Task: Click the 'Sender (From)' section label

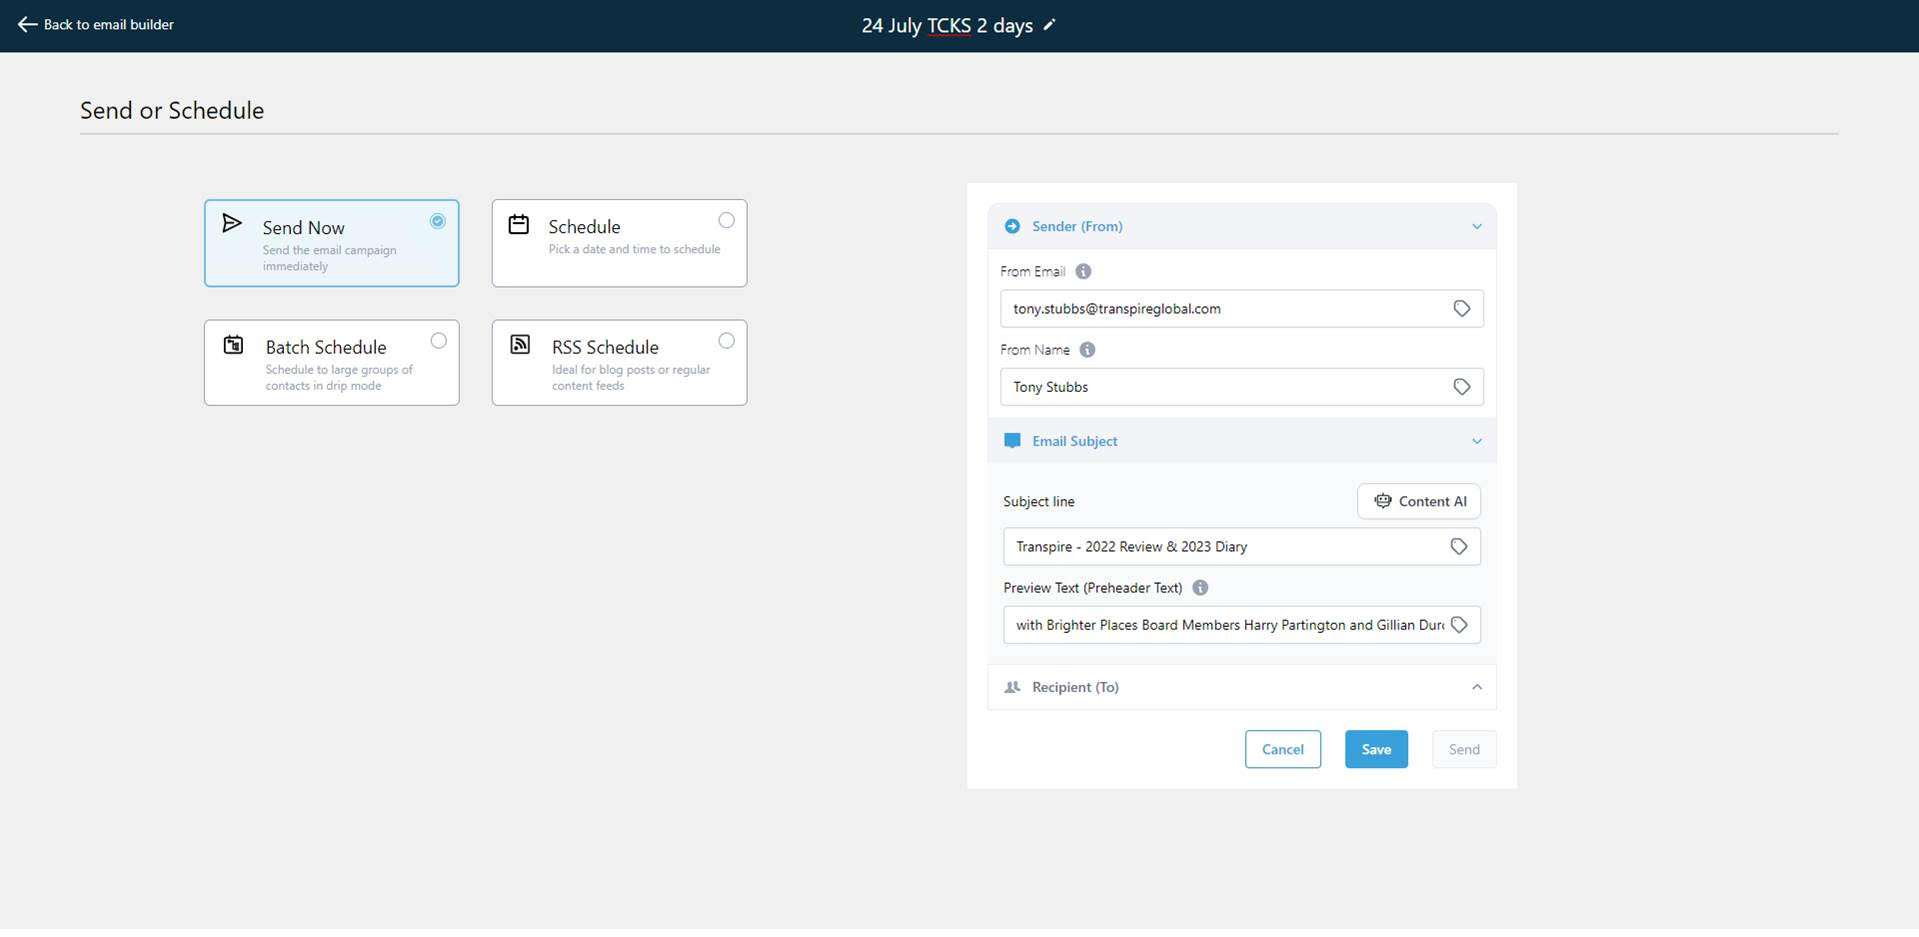Action: [1077, 227]
